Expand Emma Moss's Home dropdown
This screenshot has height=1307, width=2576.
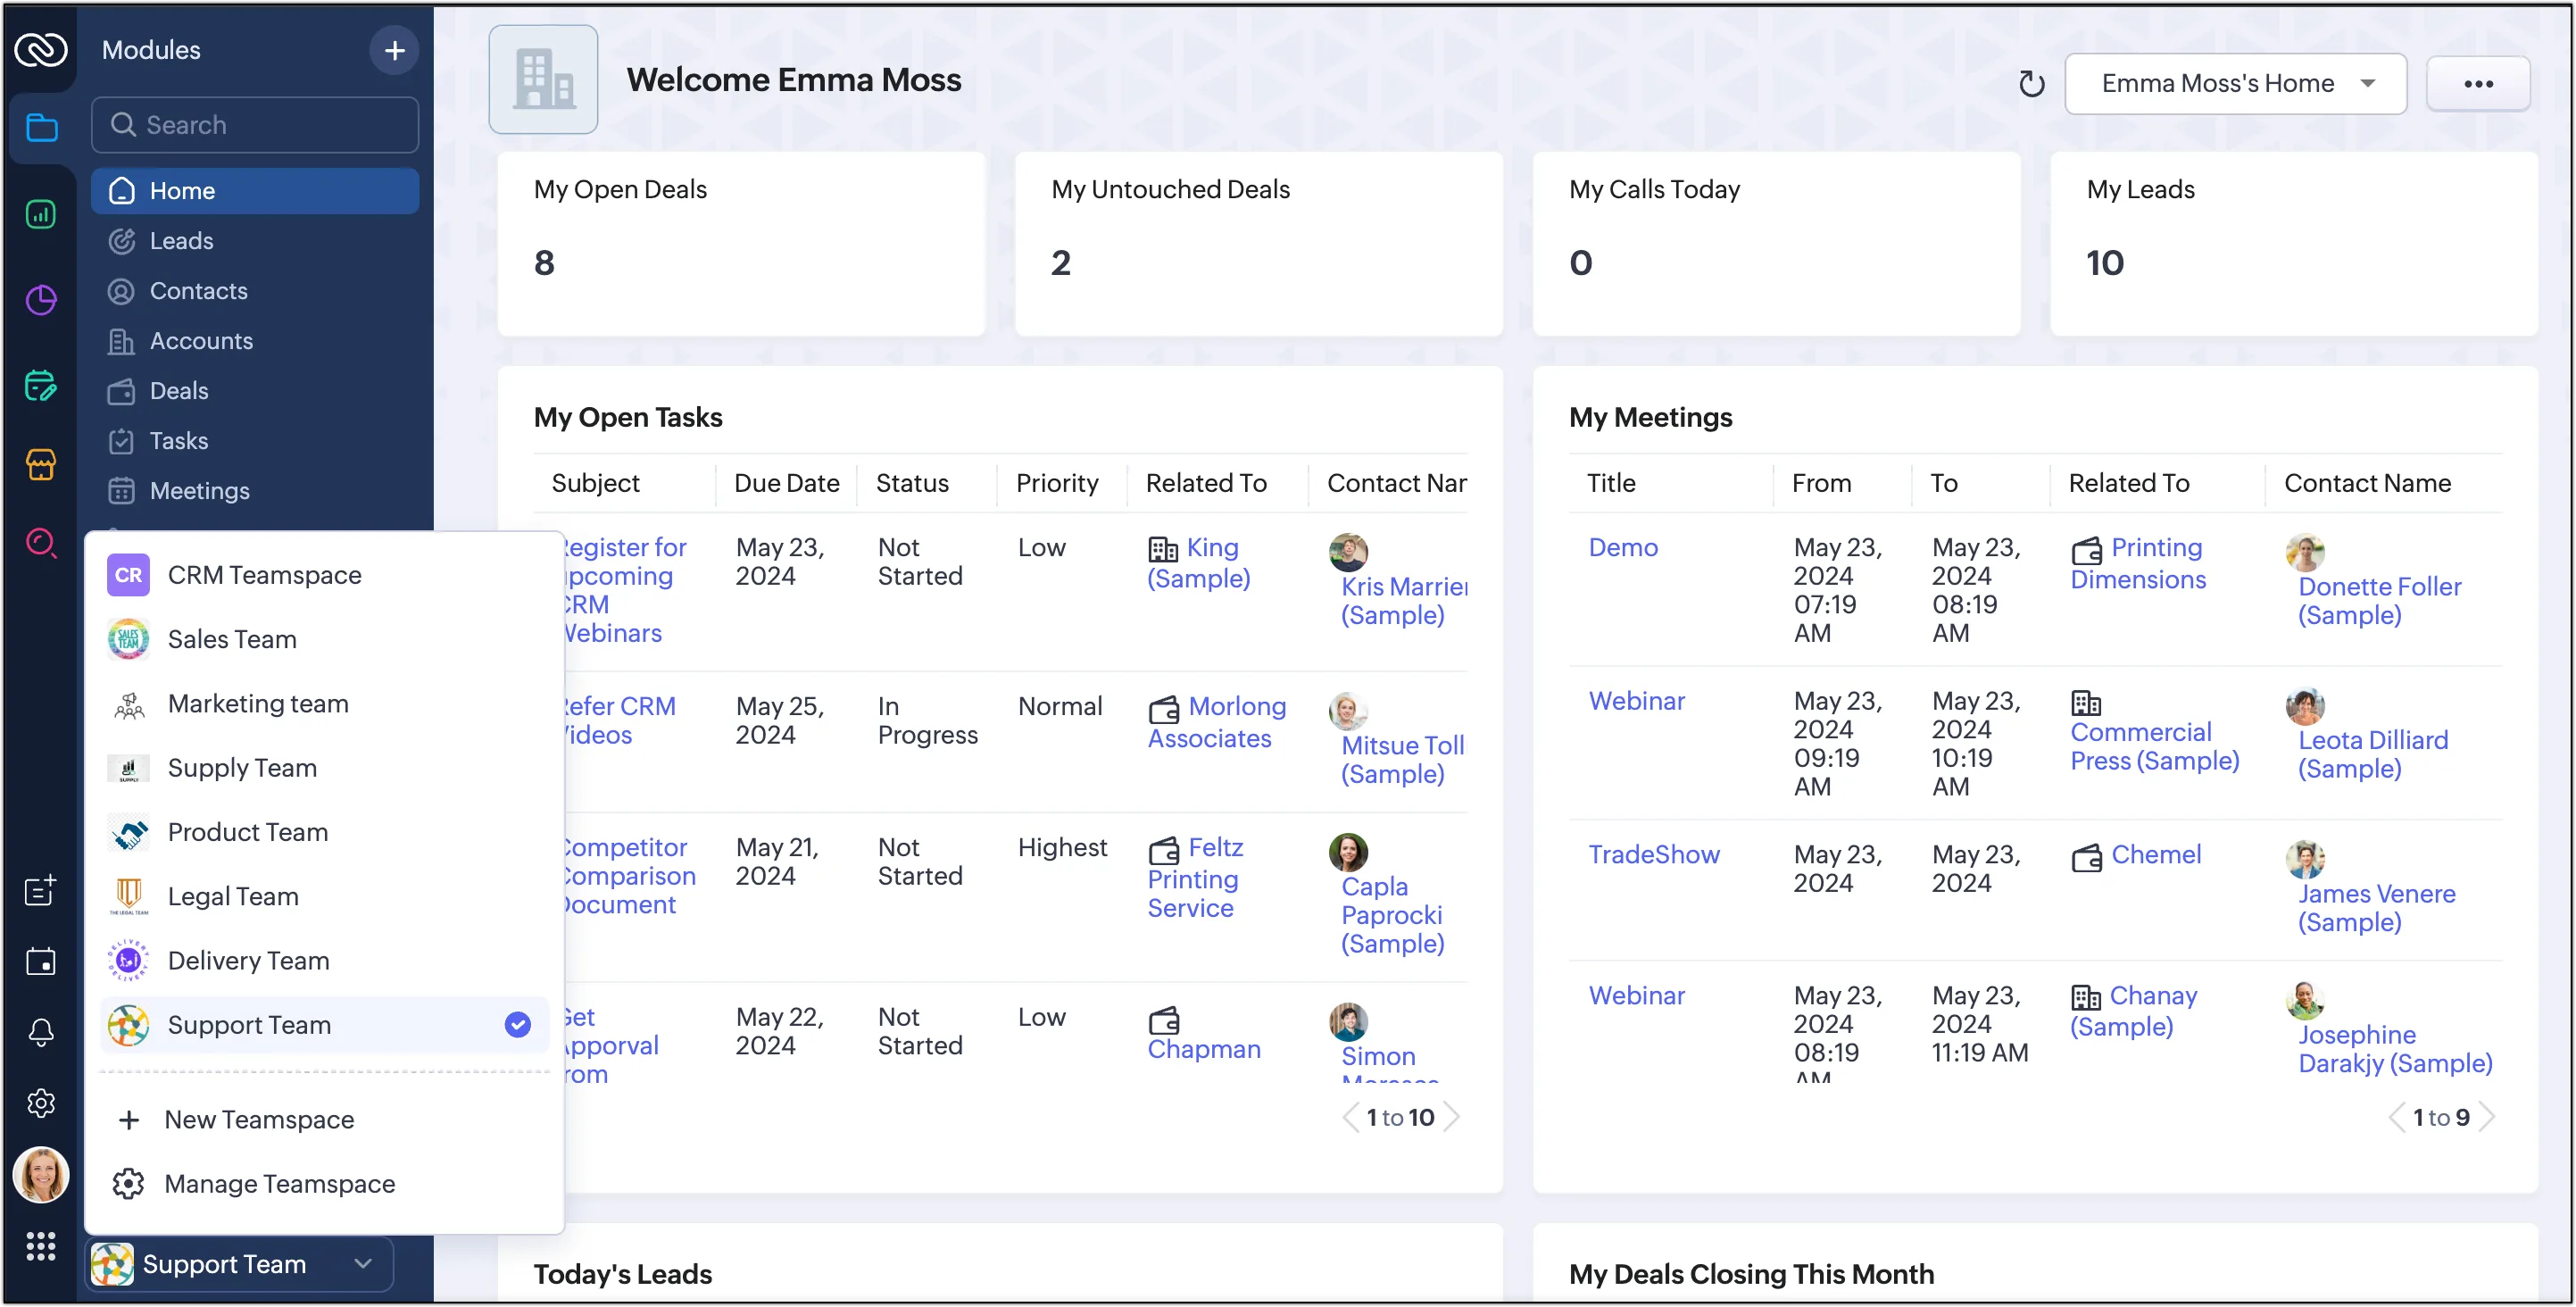coord(2235,84)
